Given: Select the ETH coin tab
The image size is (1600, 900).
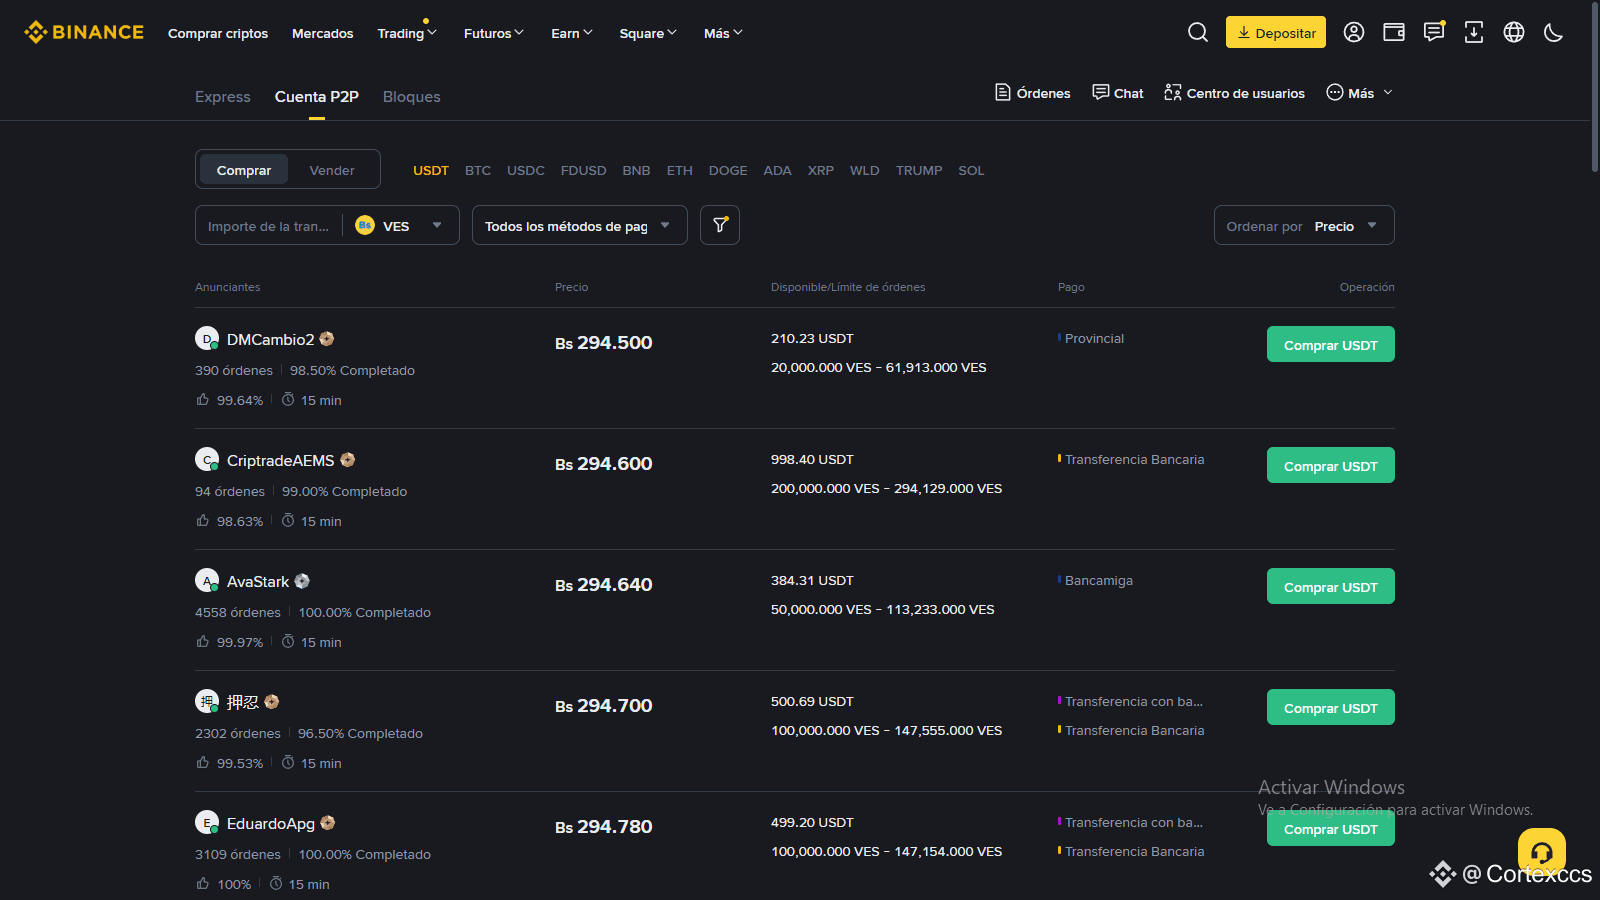Looking at the screenshot, I should pyautogui.click(x=680, y=170).
